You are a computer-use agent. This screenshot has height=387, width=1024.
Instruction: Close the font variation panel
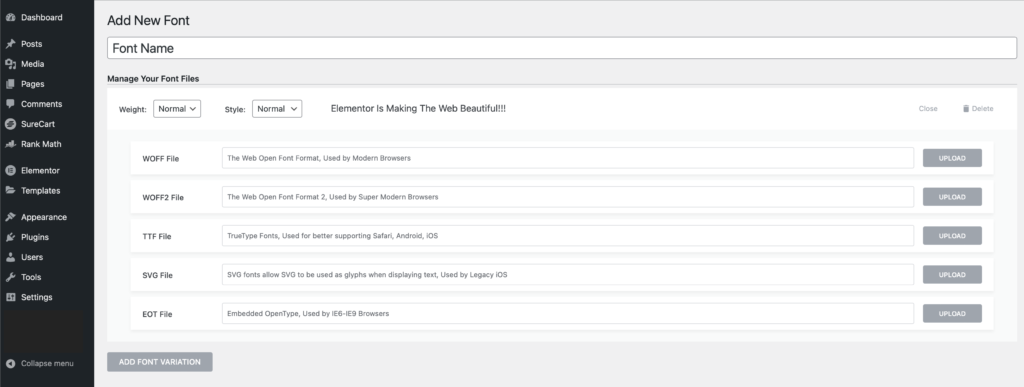pos(928,109)
